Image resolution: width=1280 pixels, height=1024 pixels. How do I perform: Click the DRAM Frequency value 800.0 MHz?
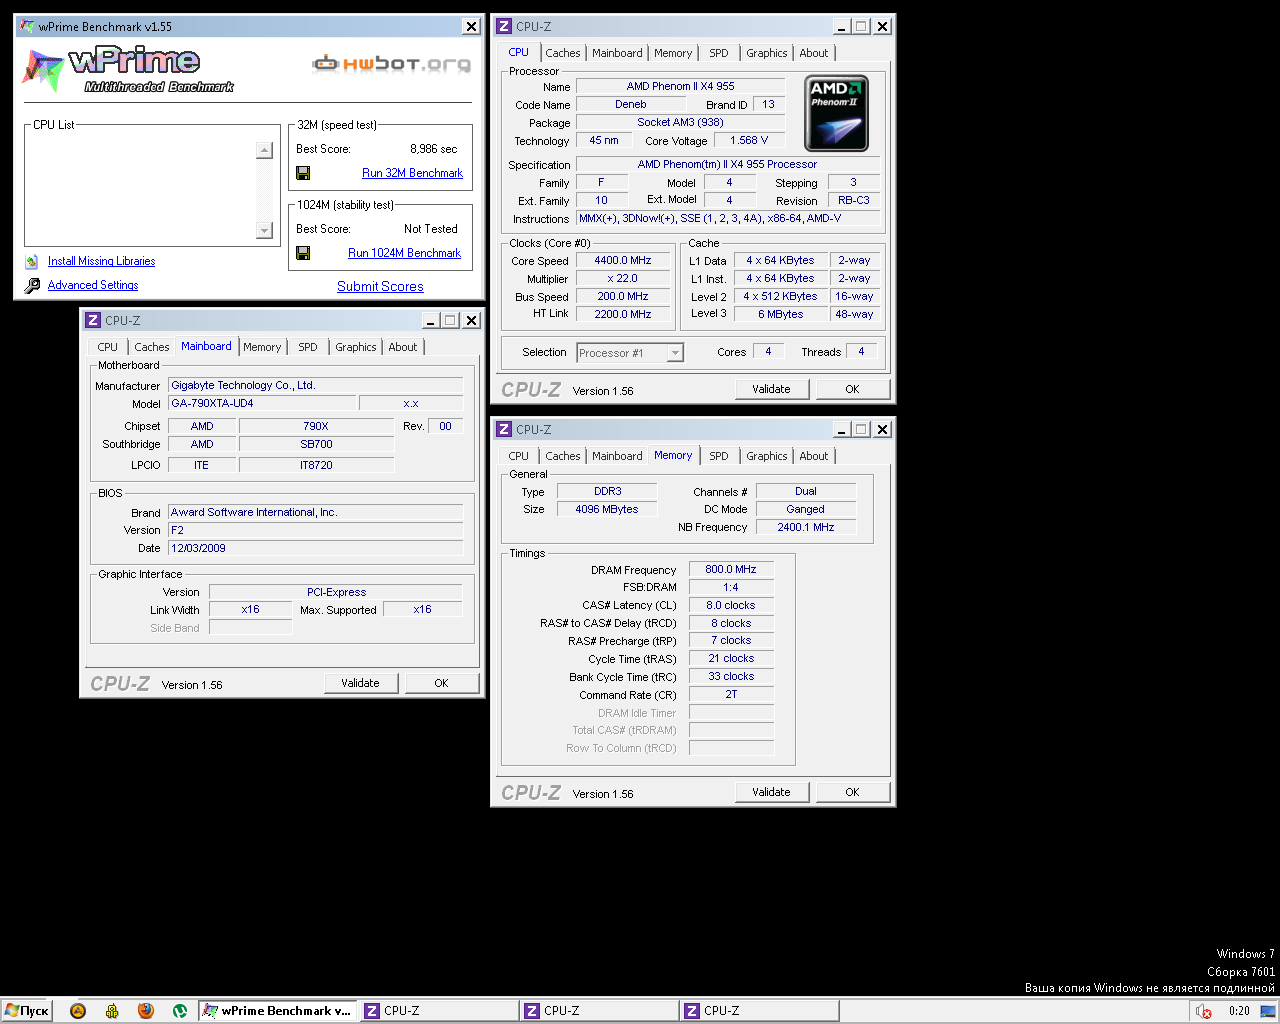[x=731, y=569]
